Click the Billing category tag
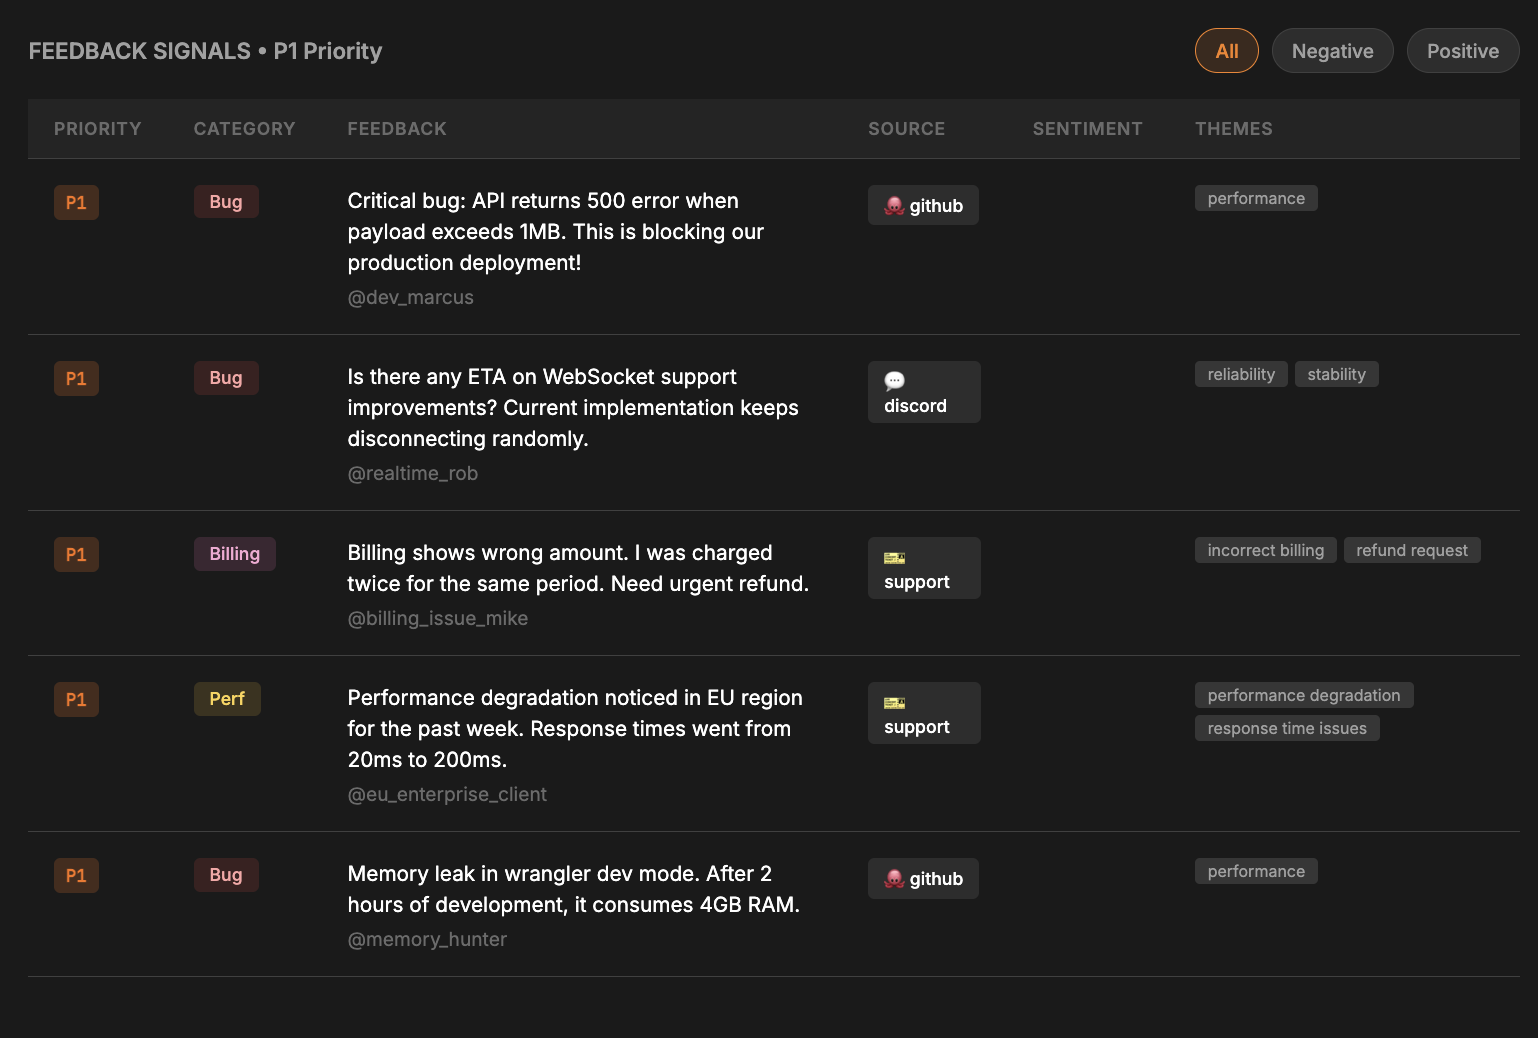Image resolution: width=1538 pixels, height=1038 pixels. pyautogui.click(x=235, y=554)
